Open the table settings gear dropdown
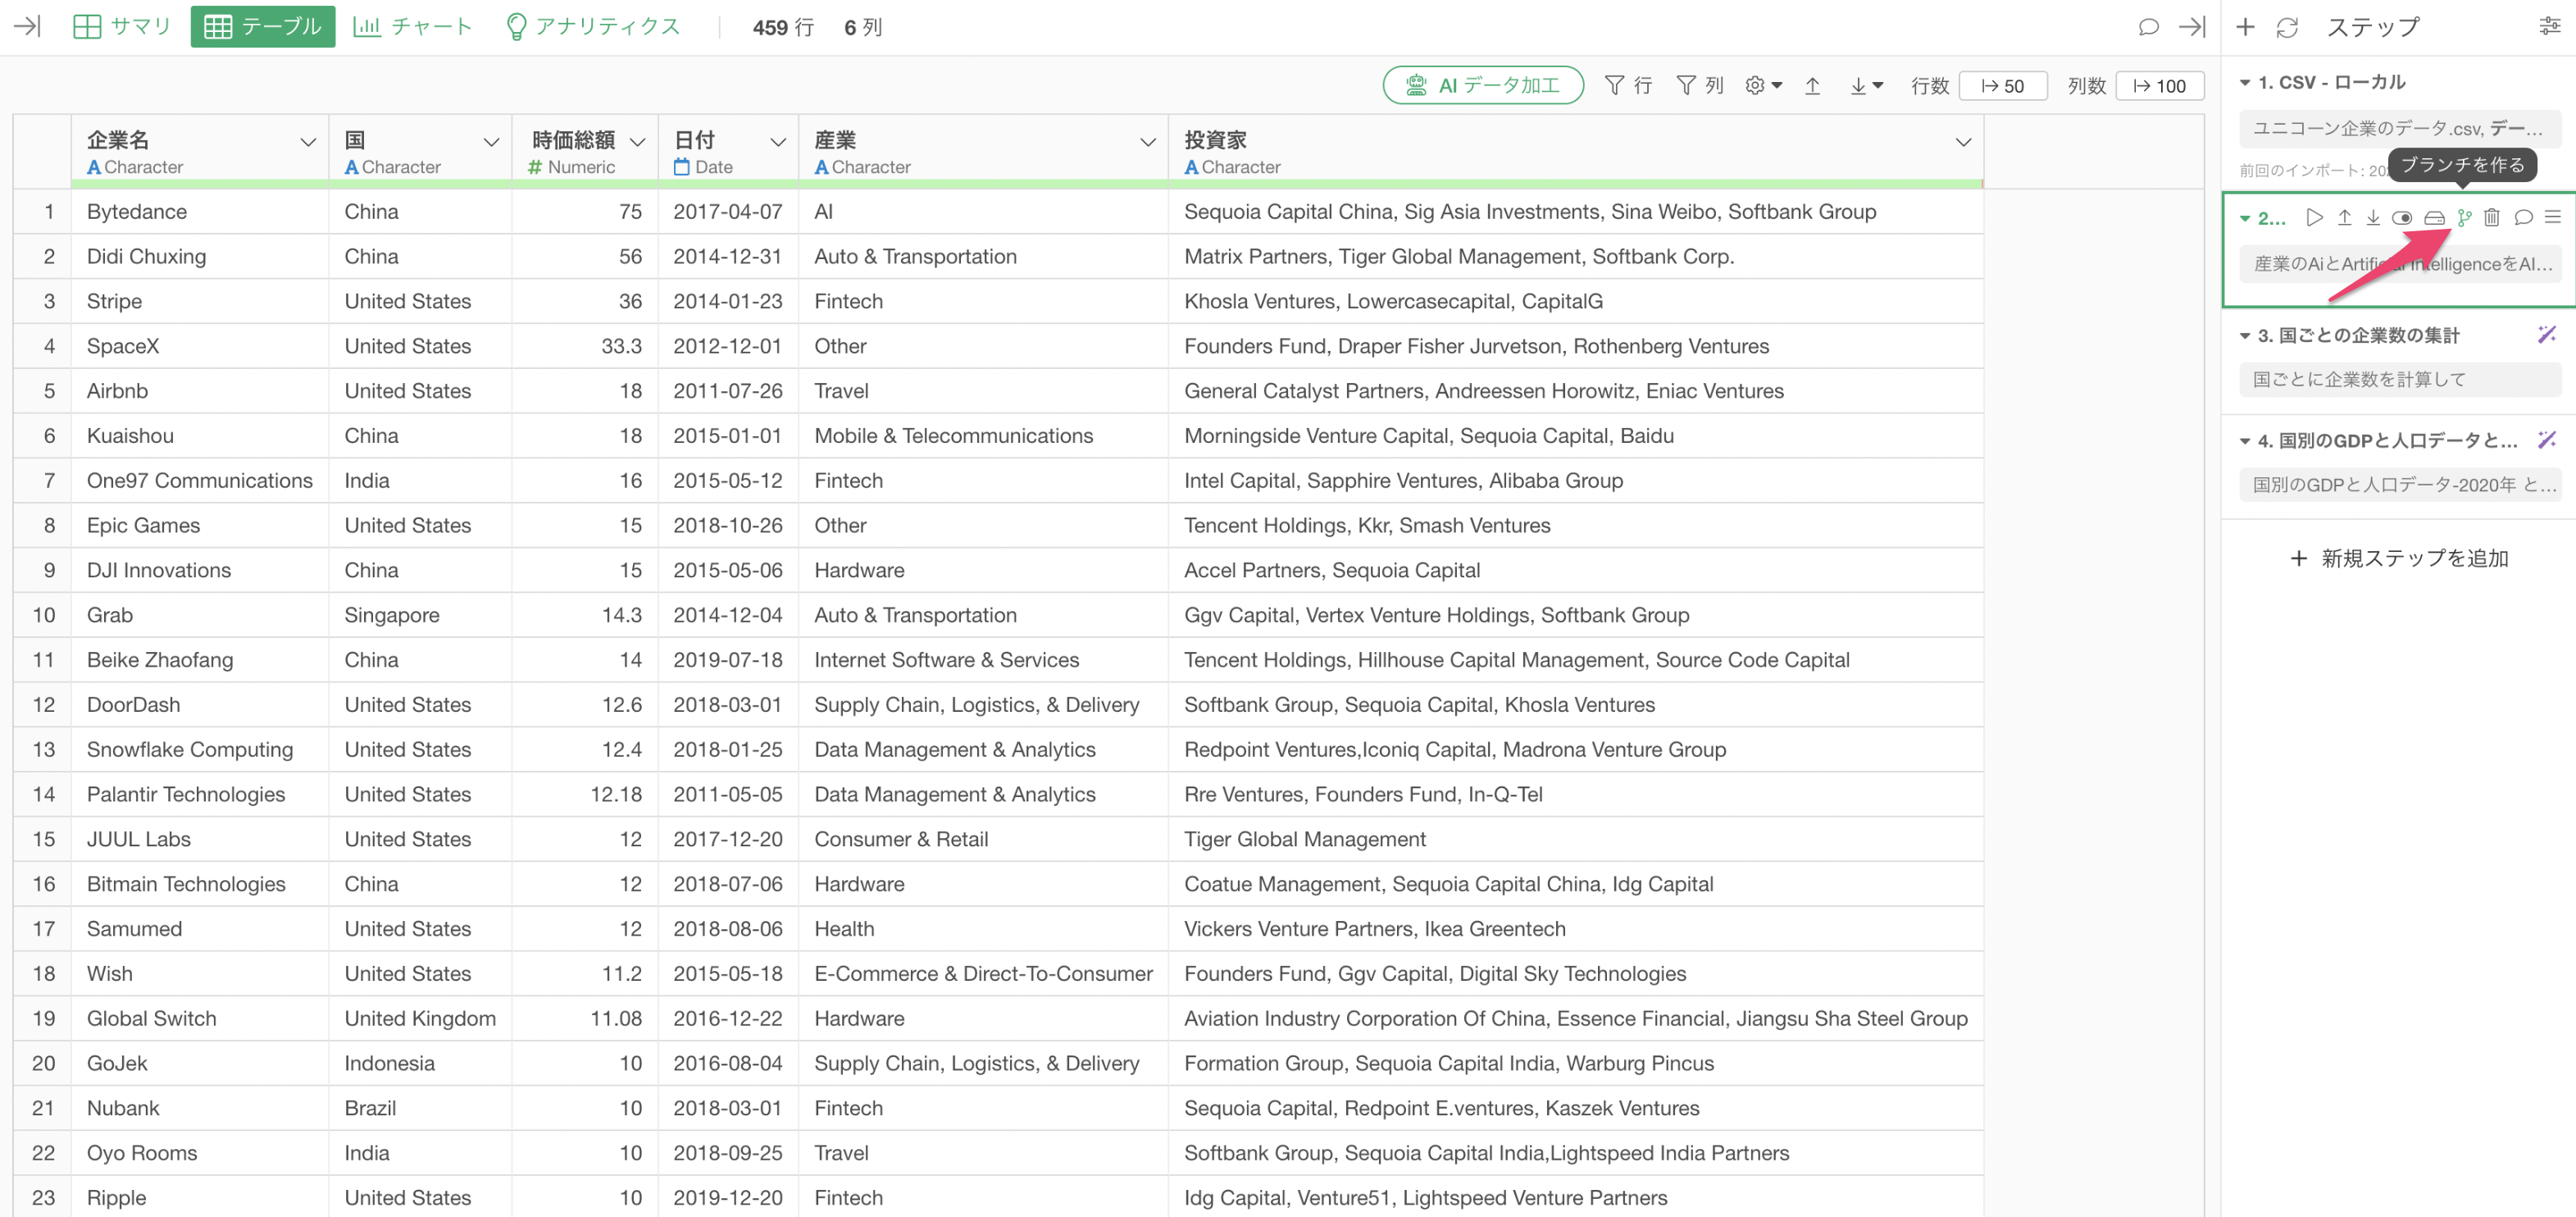 [1763, 86]
